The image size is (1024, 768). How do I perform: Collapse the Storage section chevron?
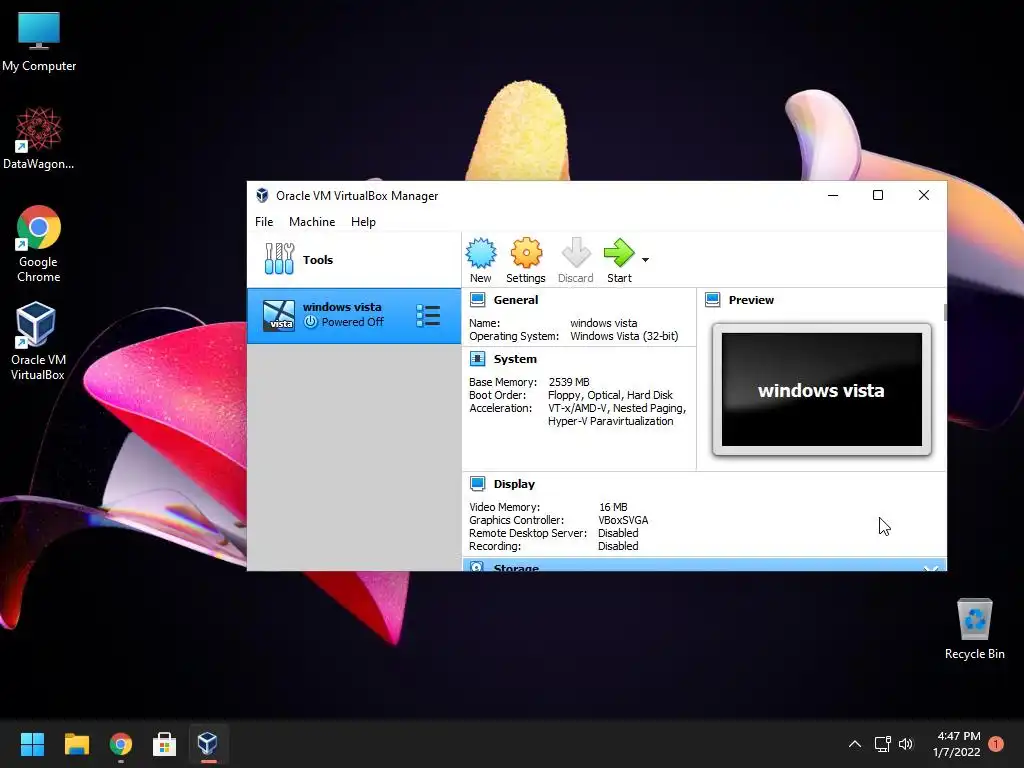931,568
